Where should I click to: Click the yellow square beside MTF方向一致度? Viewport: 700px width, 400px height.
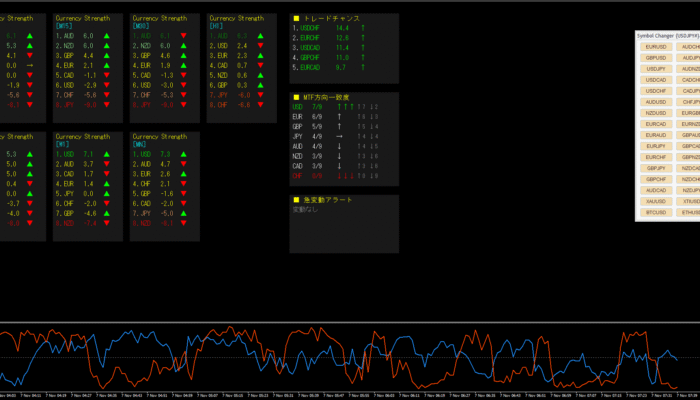tap(295, 97)
